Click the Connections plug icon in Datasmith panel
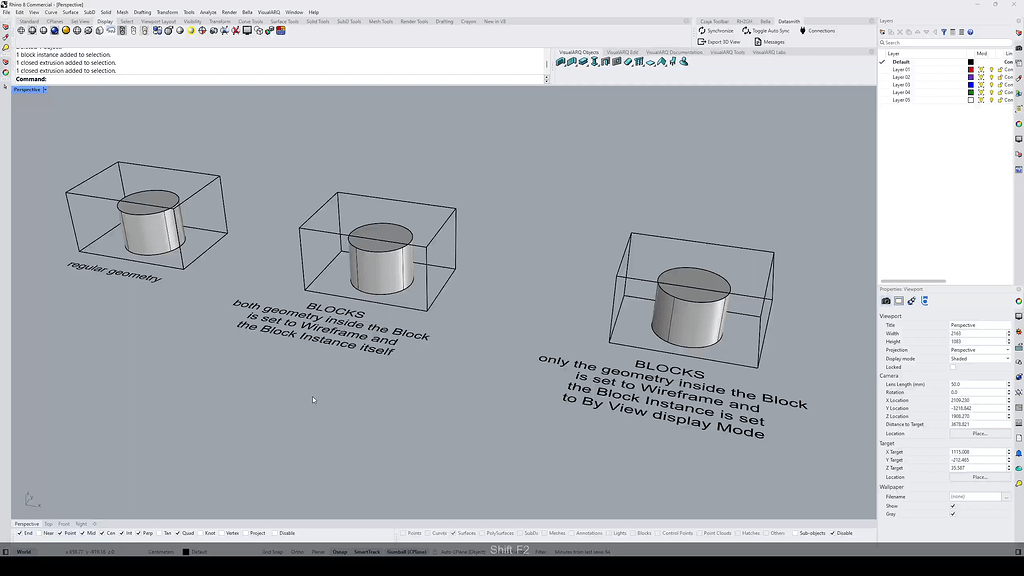1024x576 pixels. (802, 31)
